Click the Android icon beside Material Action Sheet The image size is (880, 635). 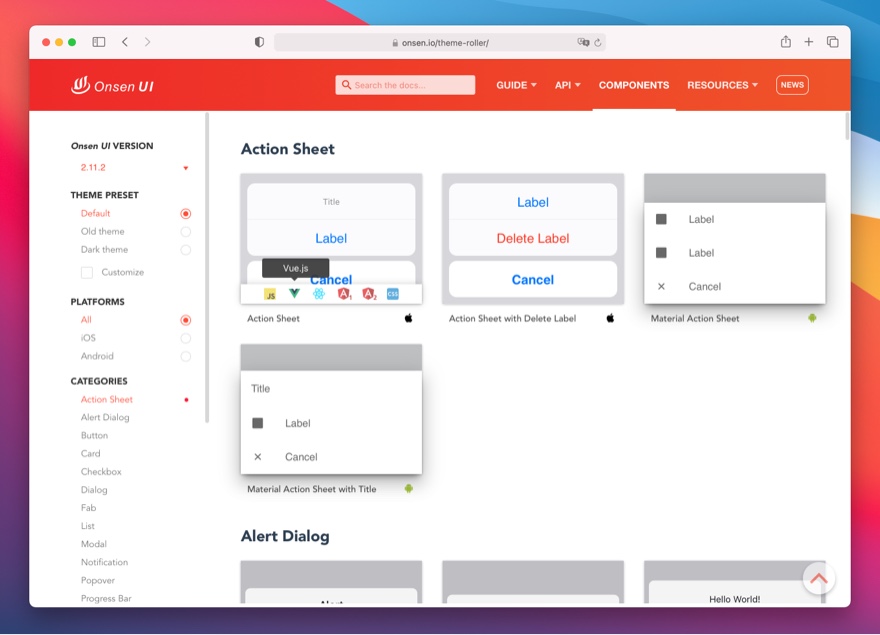812,318
